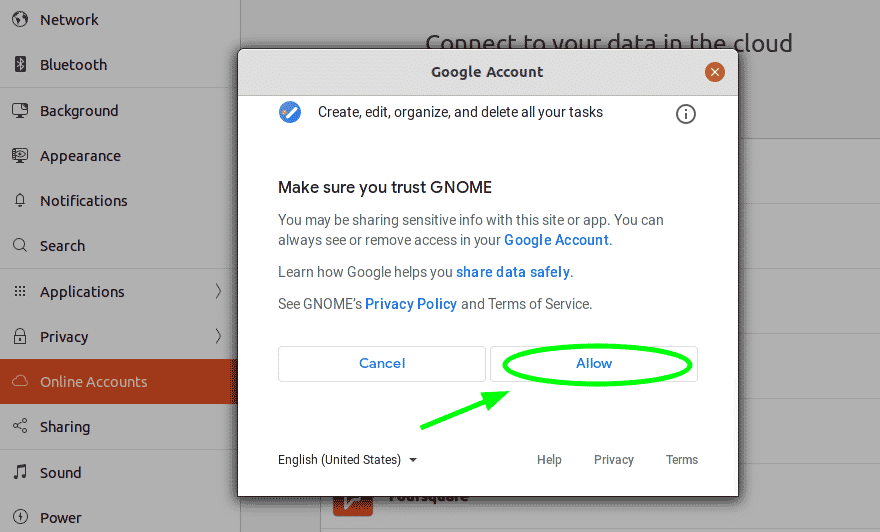Click the blue Google Tasks checkmark icon
The image size is (880, 532).
(x=290, y=112)
